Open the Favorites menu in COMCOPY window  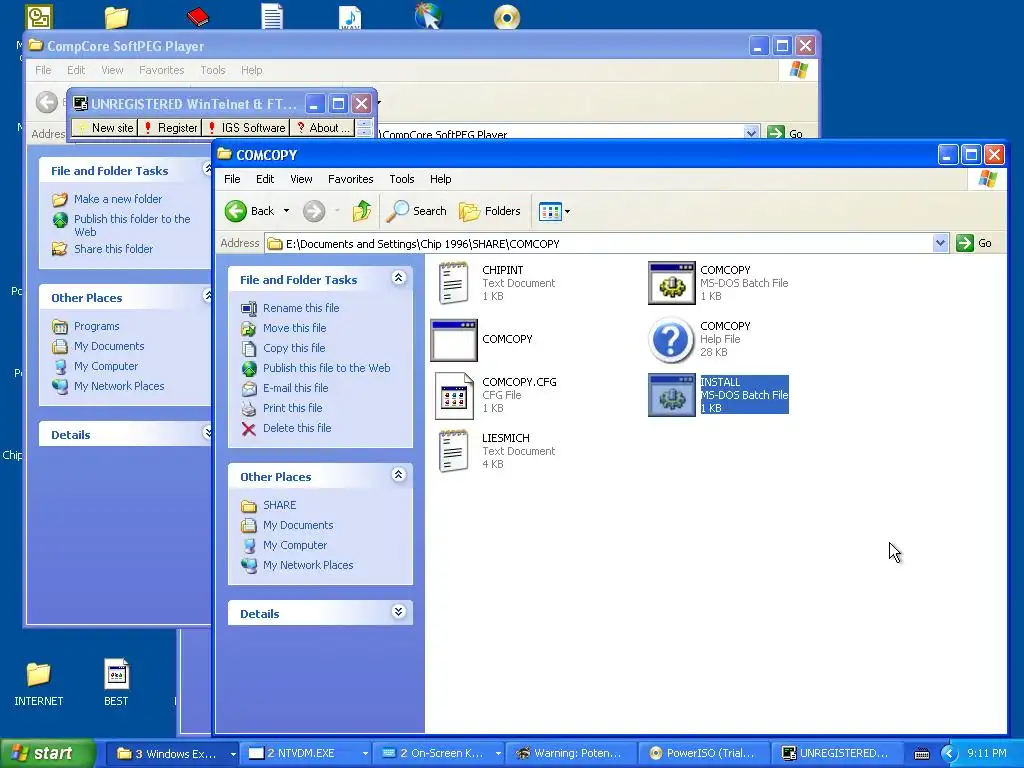tap(351, 179)
